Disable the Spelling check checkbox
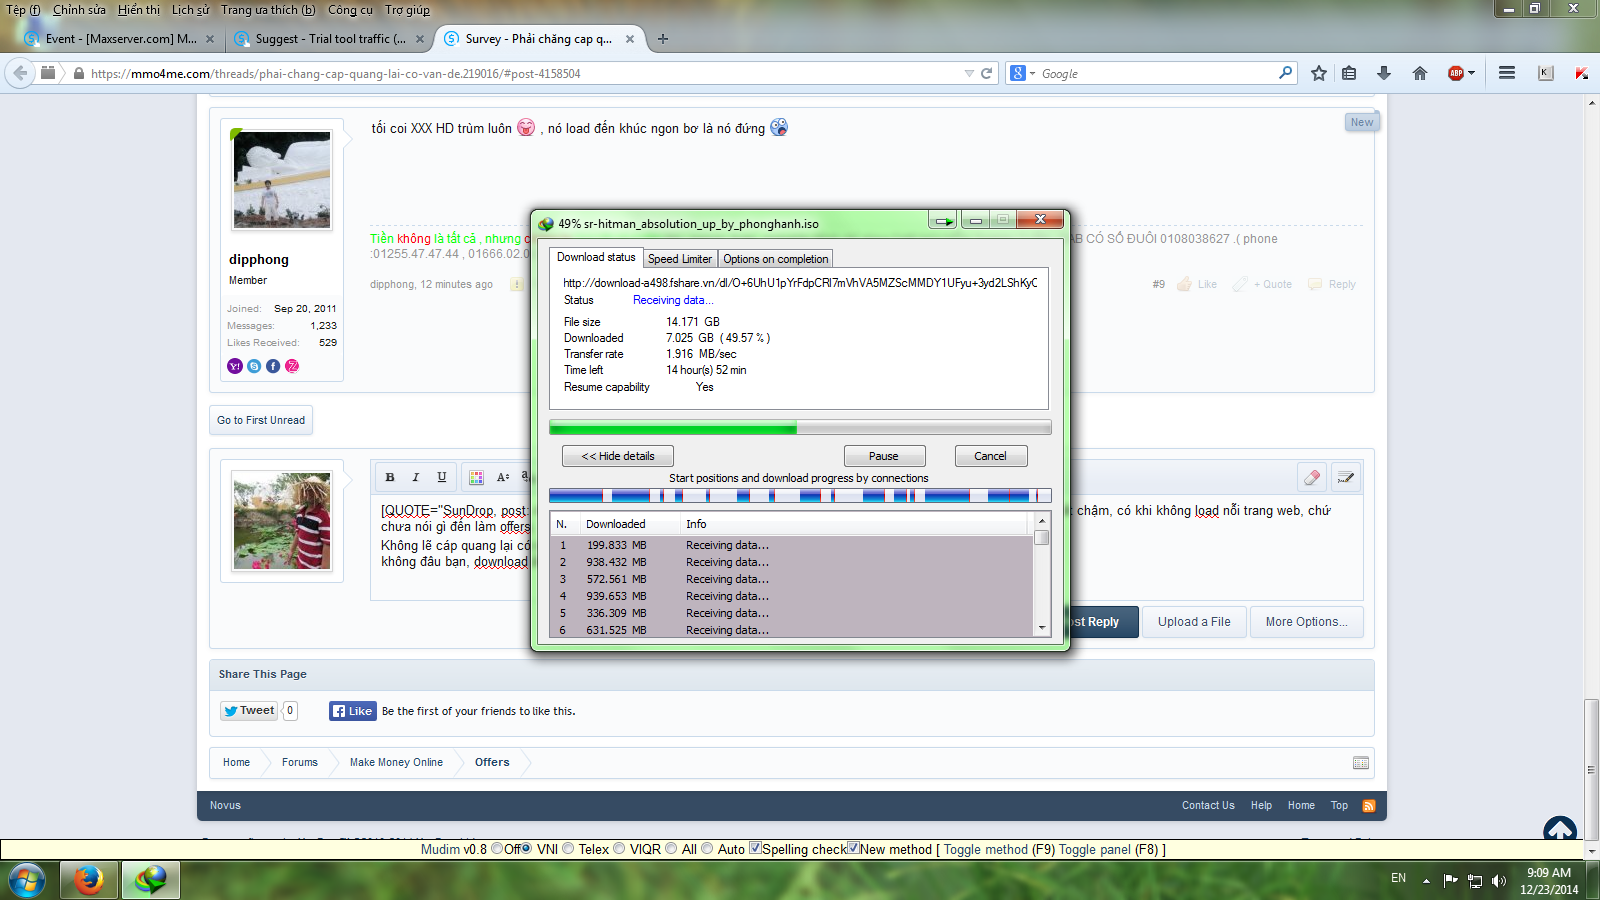The height and width of the screenshot is (900, 1600). pyautogui.click(x=756, y=849)
